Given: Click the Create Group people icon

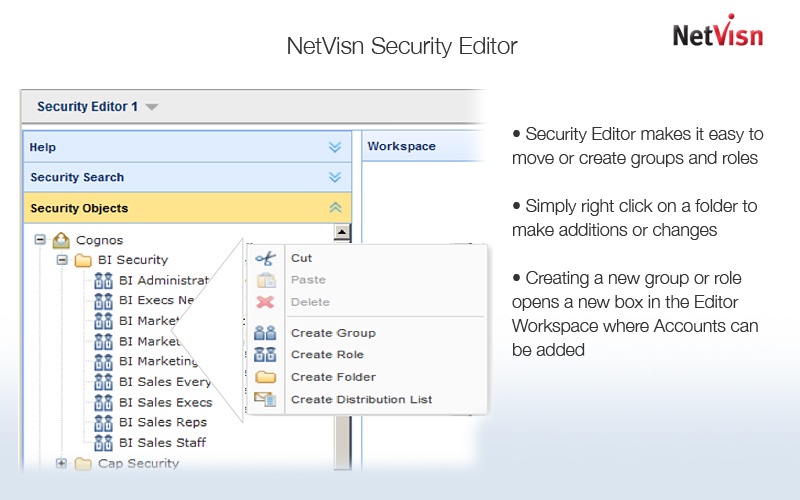Looking at the screenshot, I should click(x=265, y=333).
